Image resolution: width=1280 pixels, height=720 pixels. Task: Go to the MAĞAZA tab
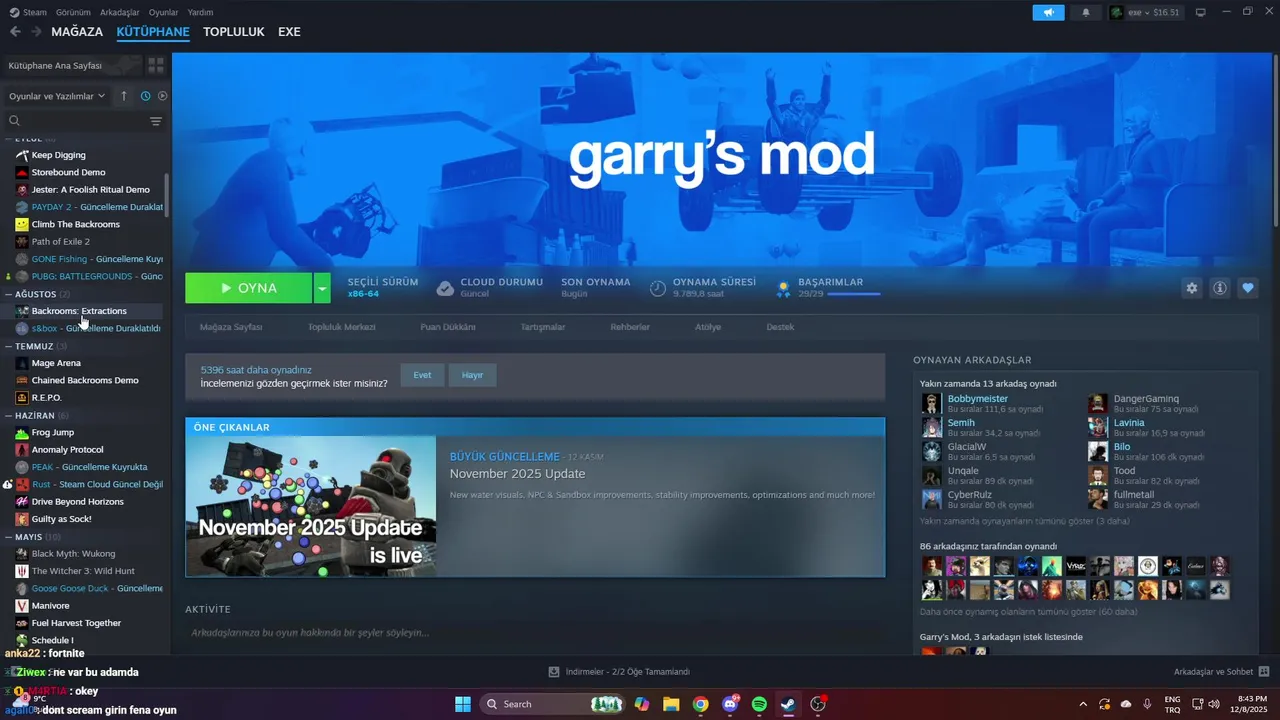tap(77, 31)
